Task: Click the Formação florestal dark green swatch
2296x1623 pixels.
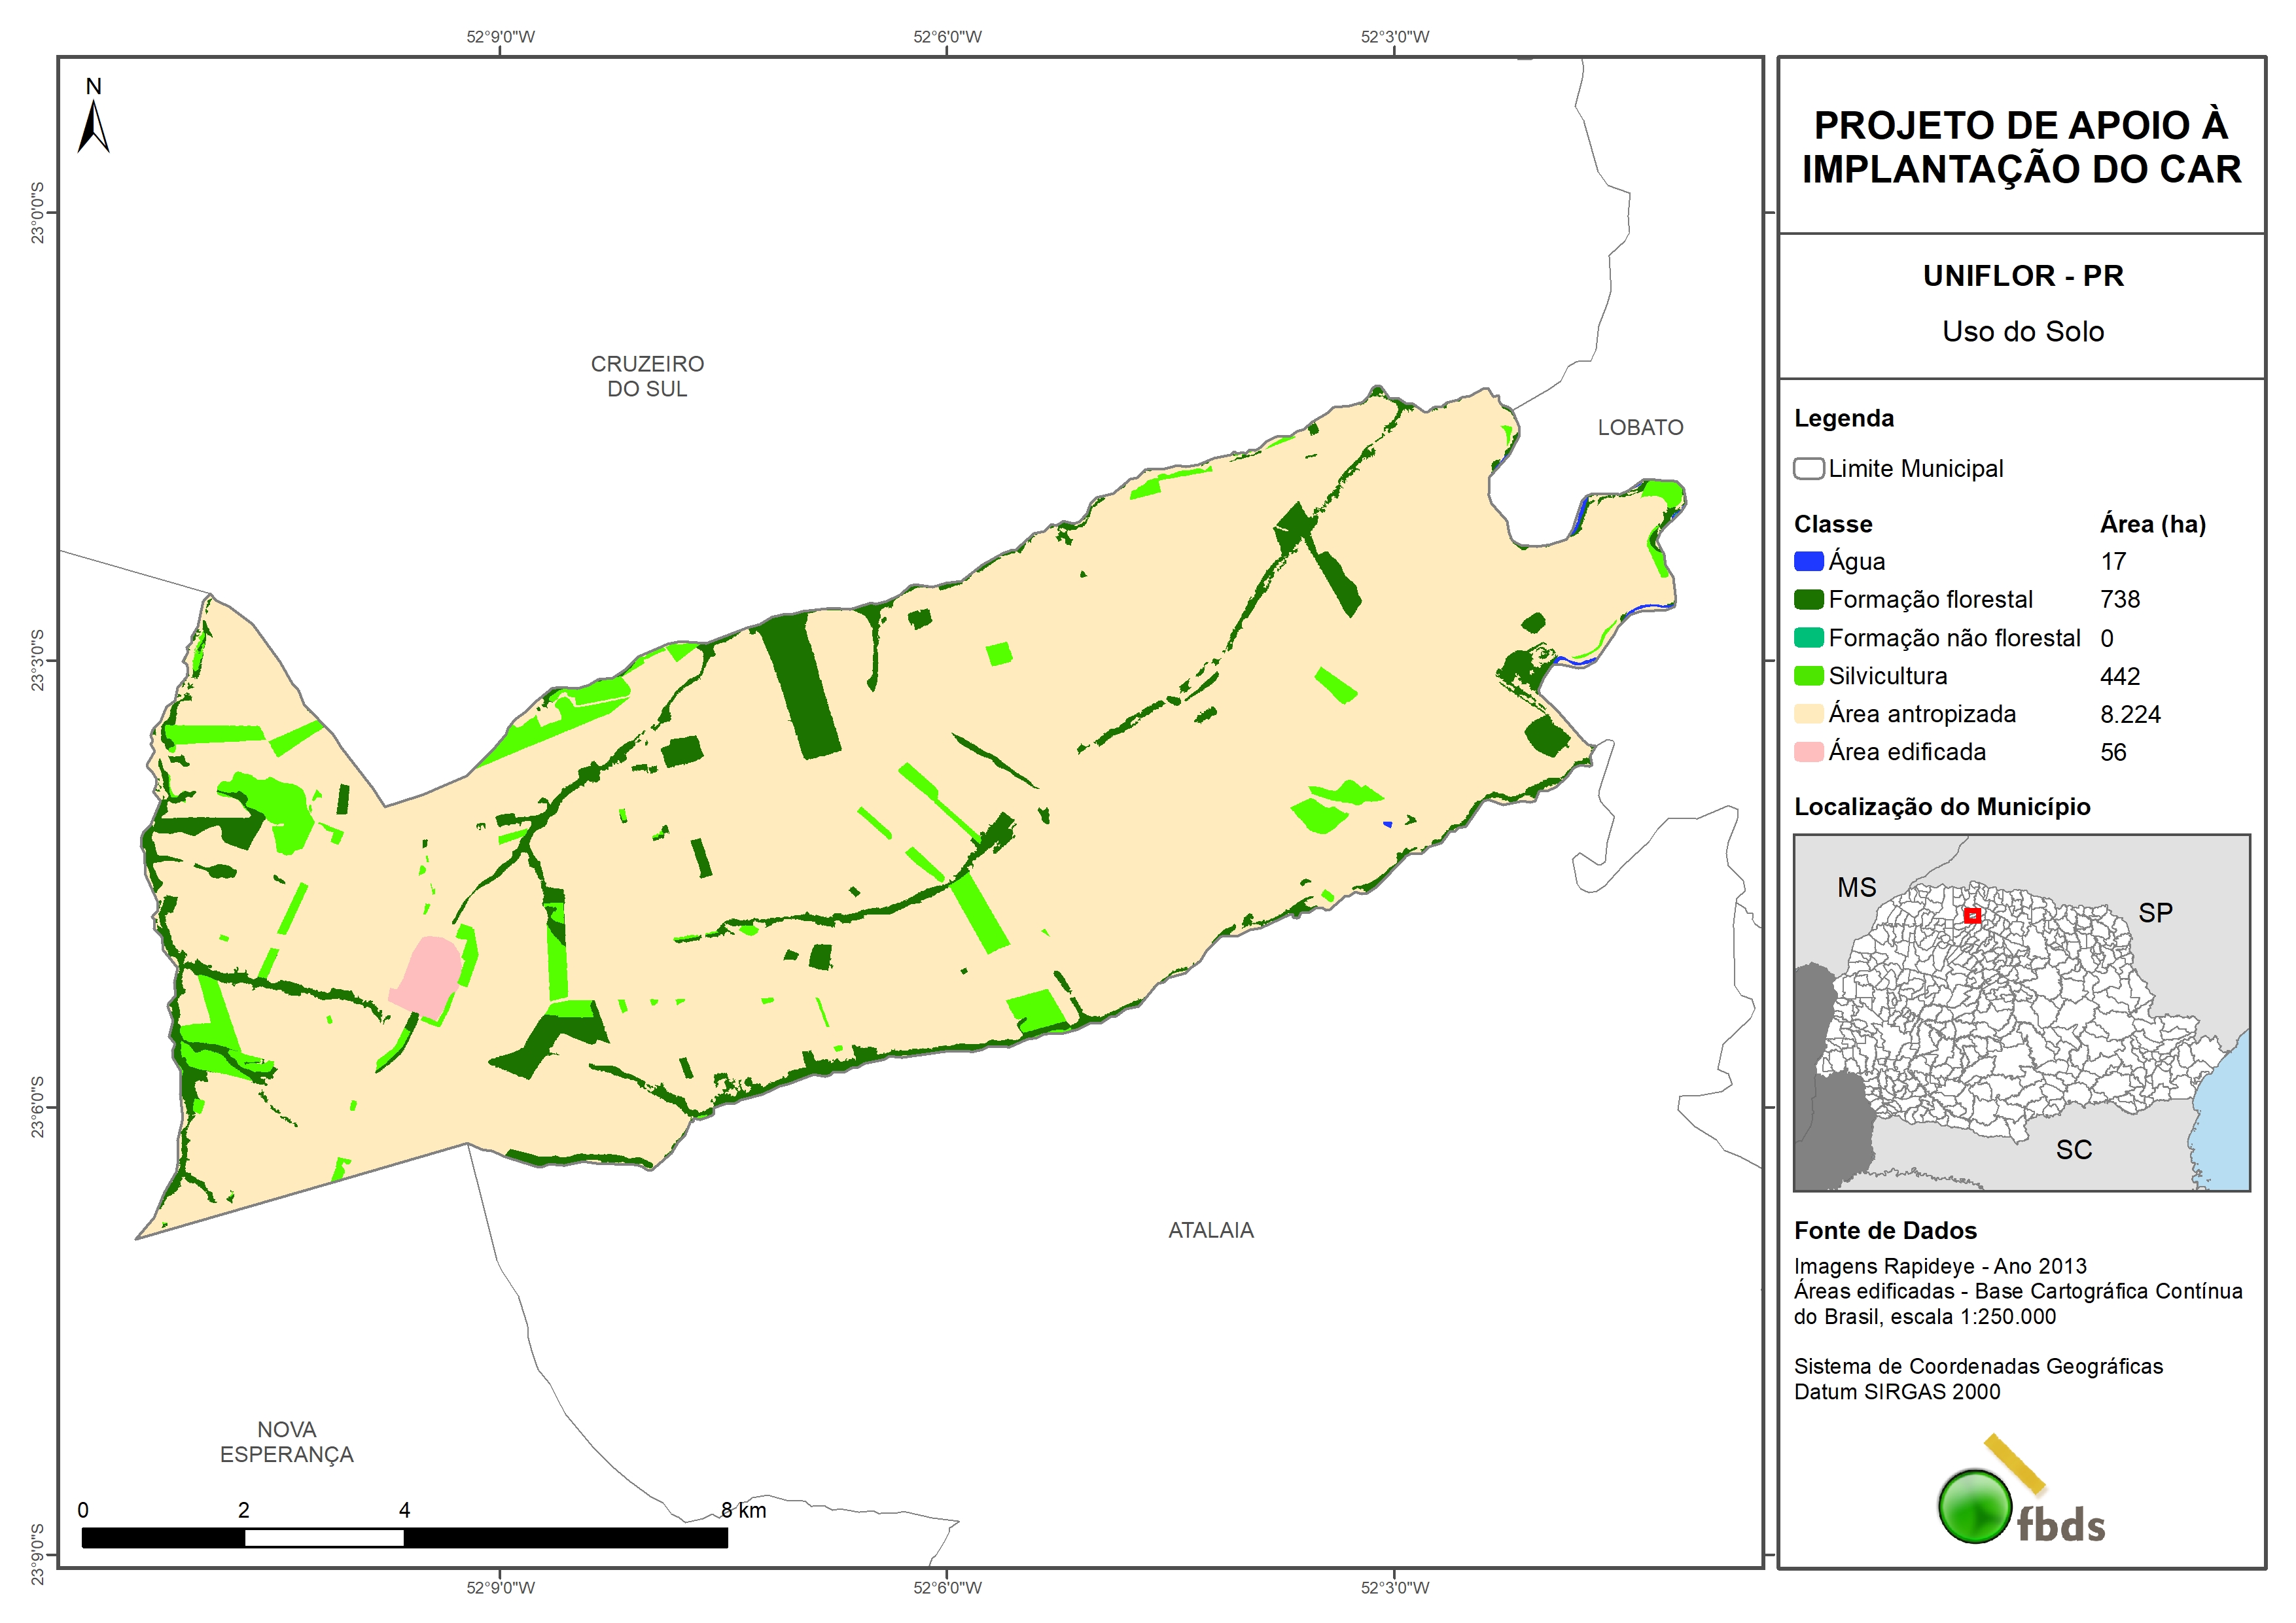Action: (x=1808, y=600)
